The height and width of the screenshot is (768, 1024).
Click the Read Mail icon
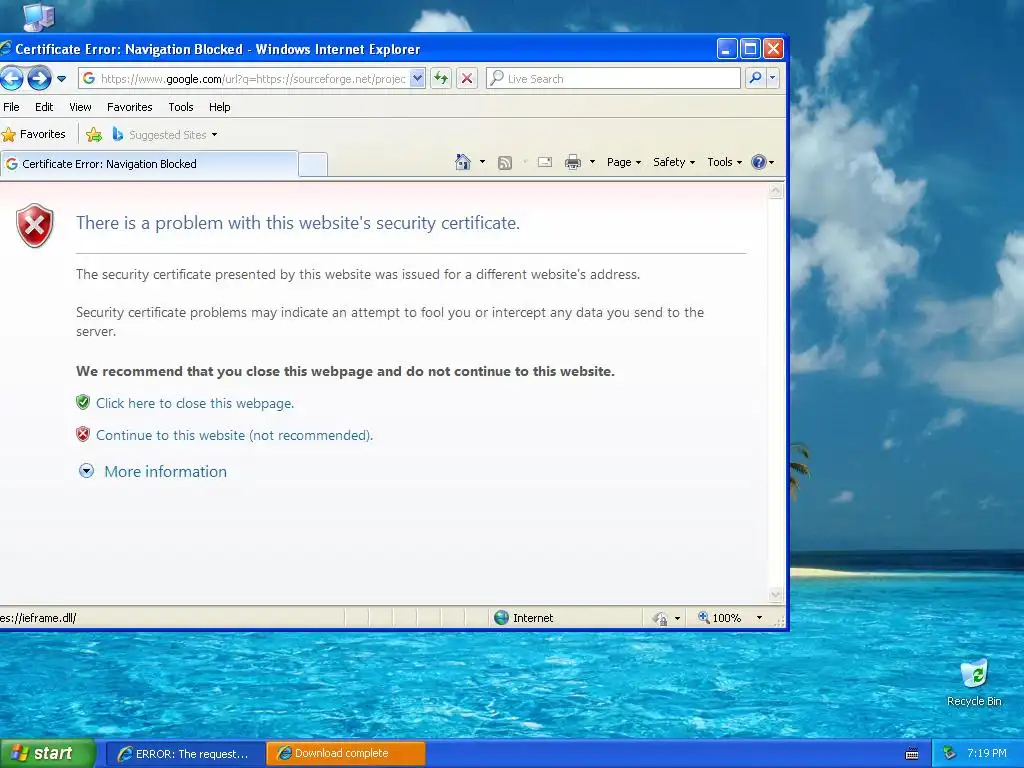[x=545, y=162]
